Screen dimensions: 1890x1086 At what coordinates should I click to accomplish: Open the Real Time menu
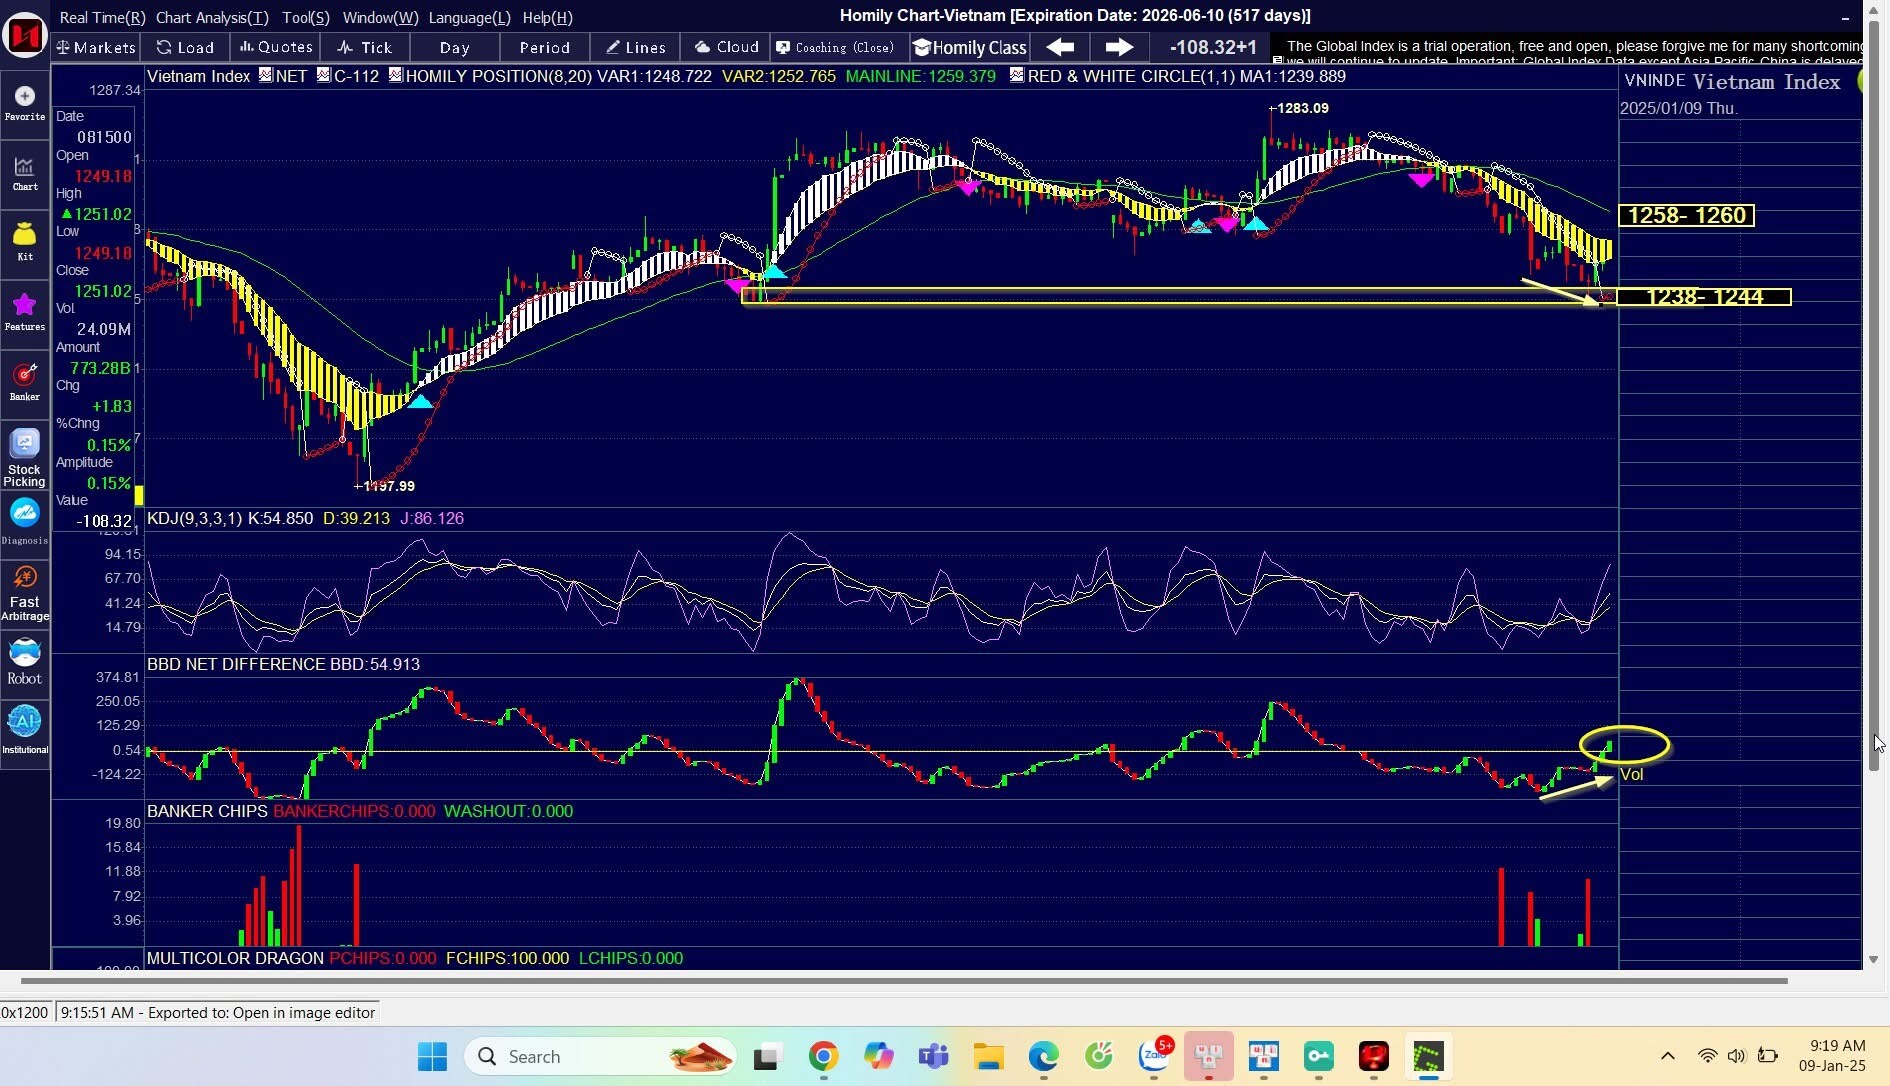pos(102,17)
